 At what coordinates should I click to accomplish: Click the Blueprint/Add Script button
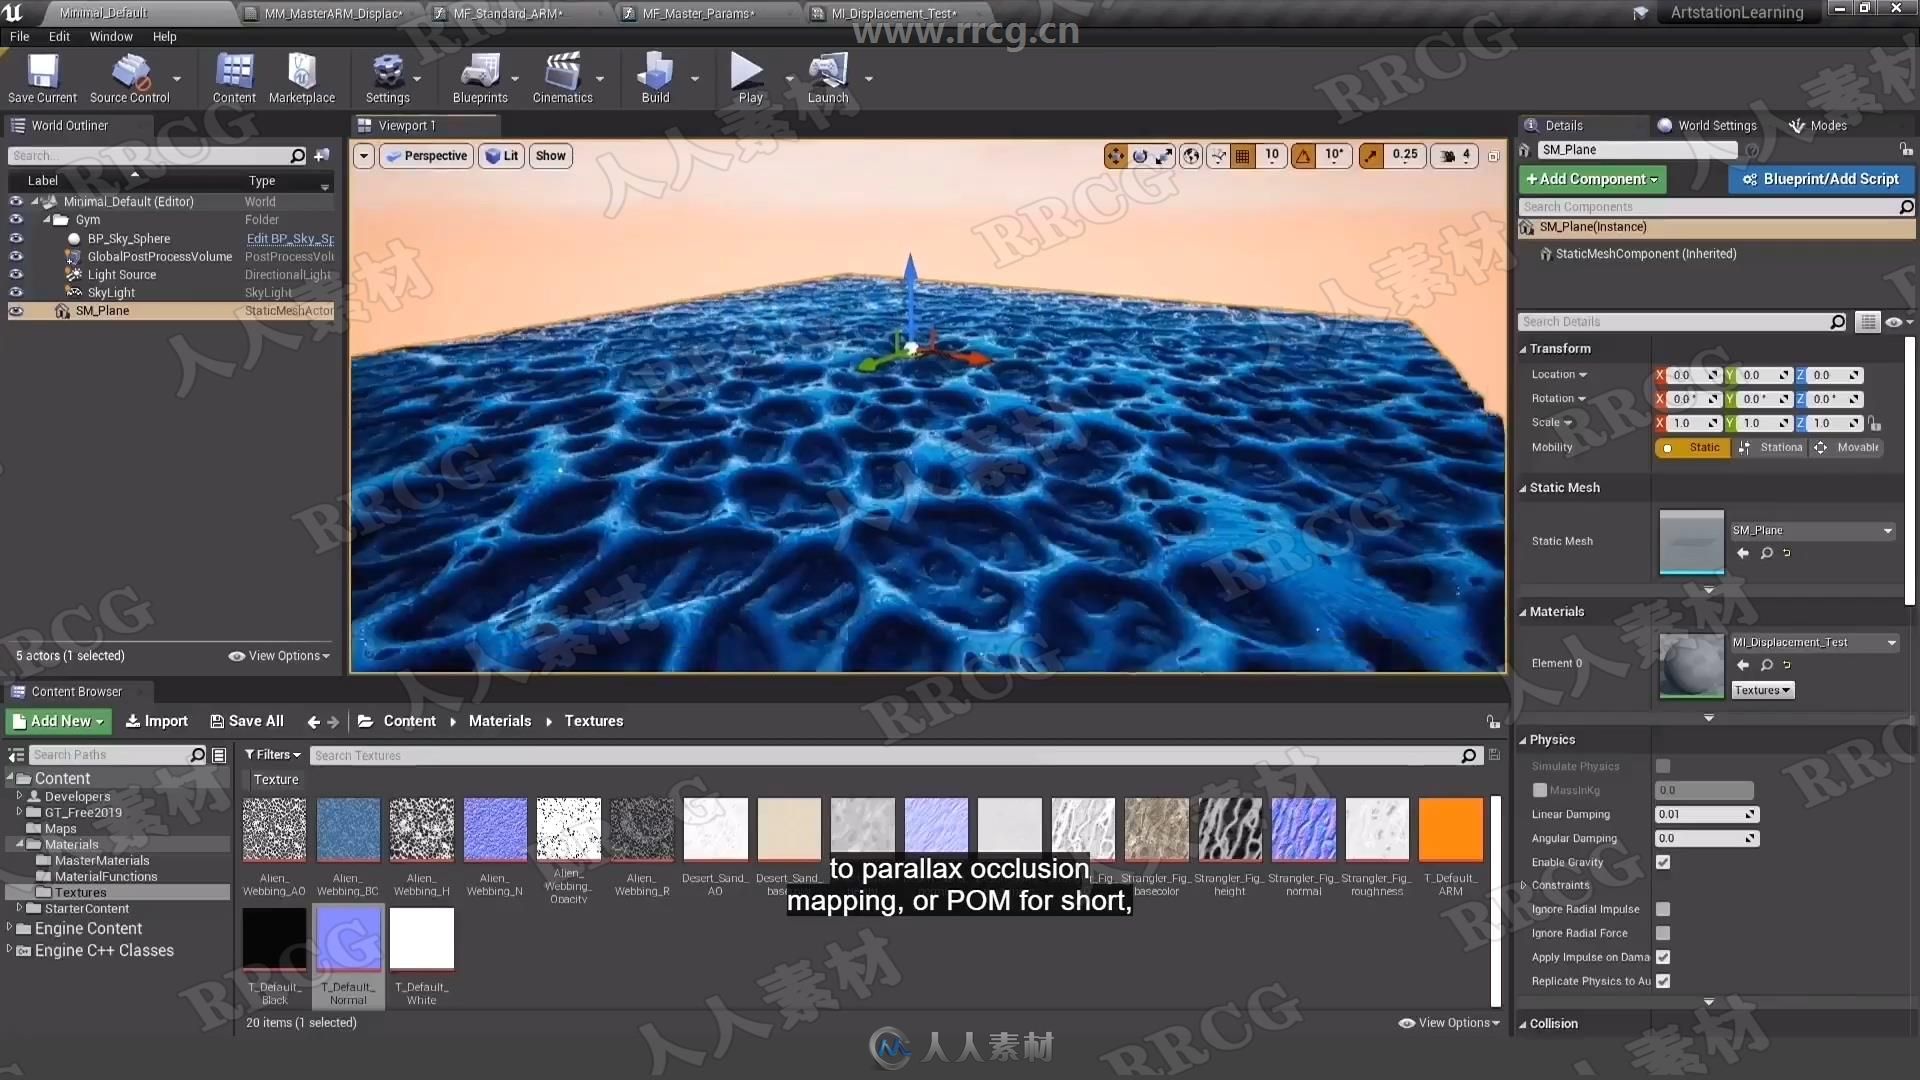click(1821, 179)
